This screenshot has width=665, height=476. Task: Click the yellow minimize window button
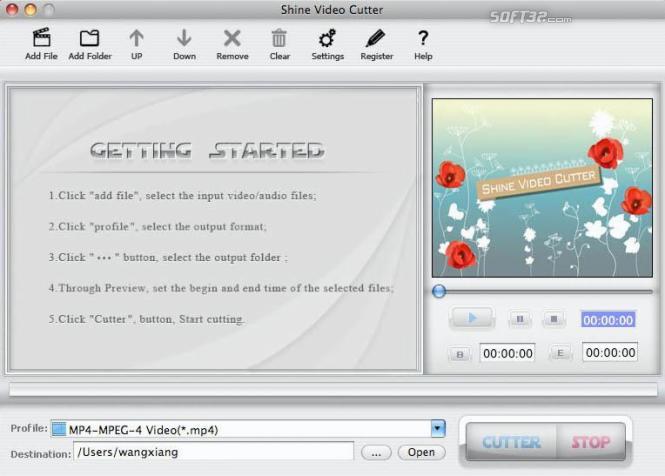[30, 9]
